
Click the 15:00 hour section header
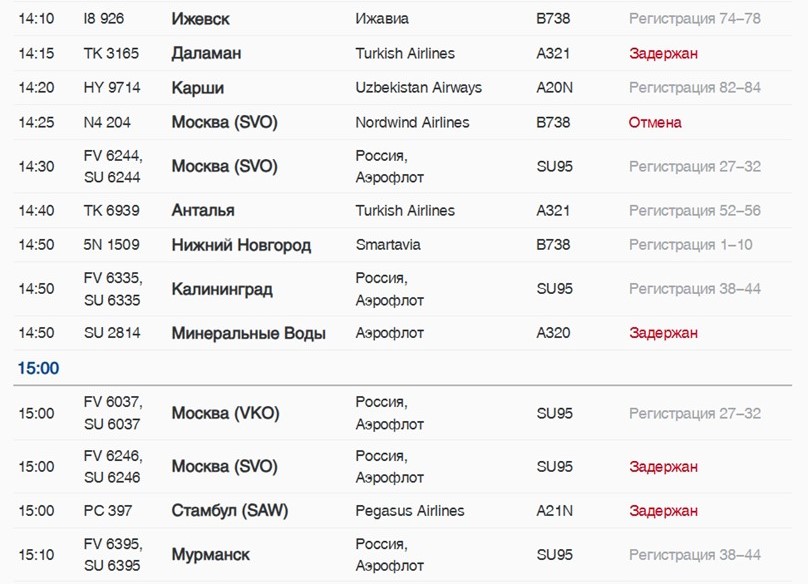click(38, 369)
